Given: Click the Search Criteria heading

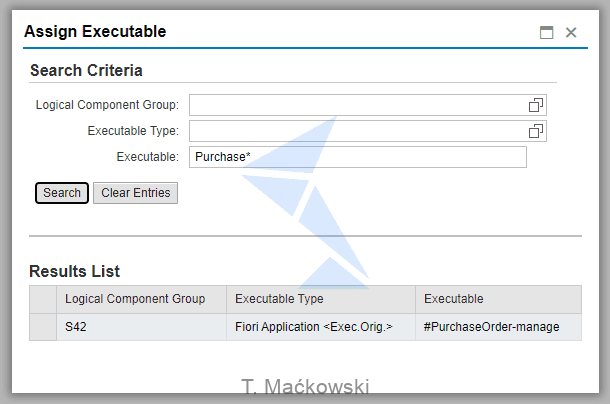Looking at the screenshot, I should click(x=86, y=70).
